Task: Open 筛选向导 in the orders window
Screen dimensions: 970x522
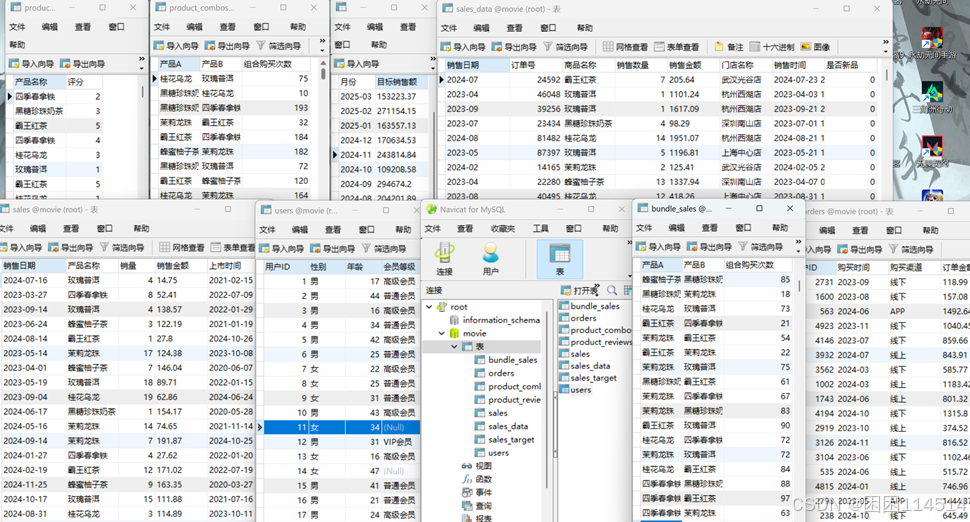Action: [911, 249]
